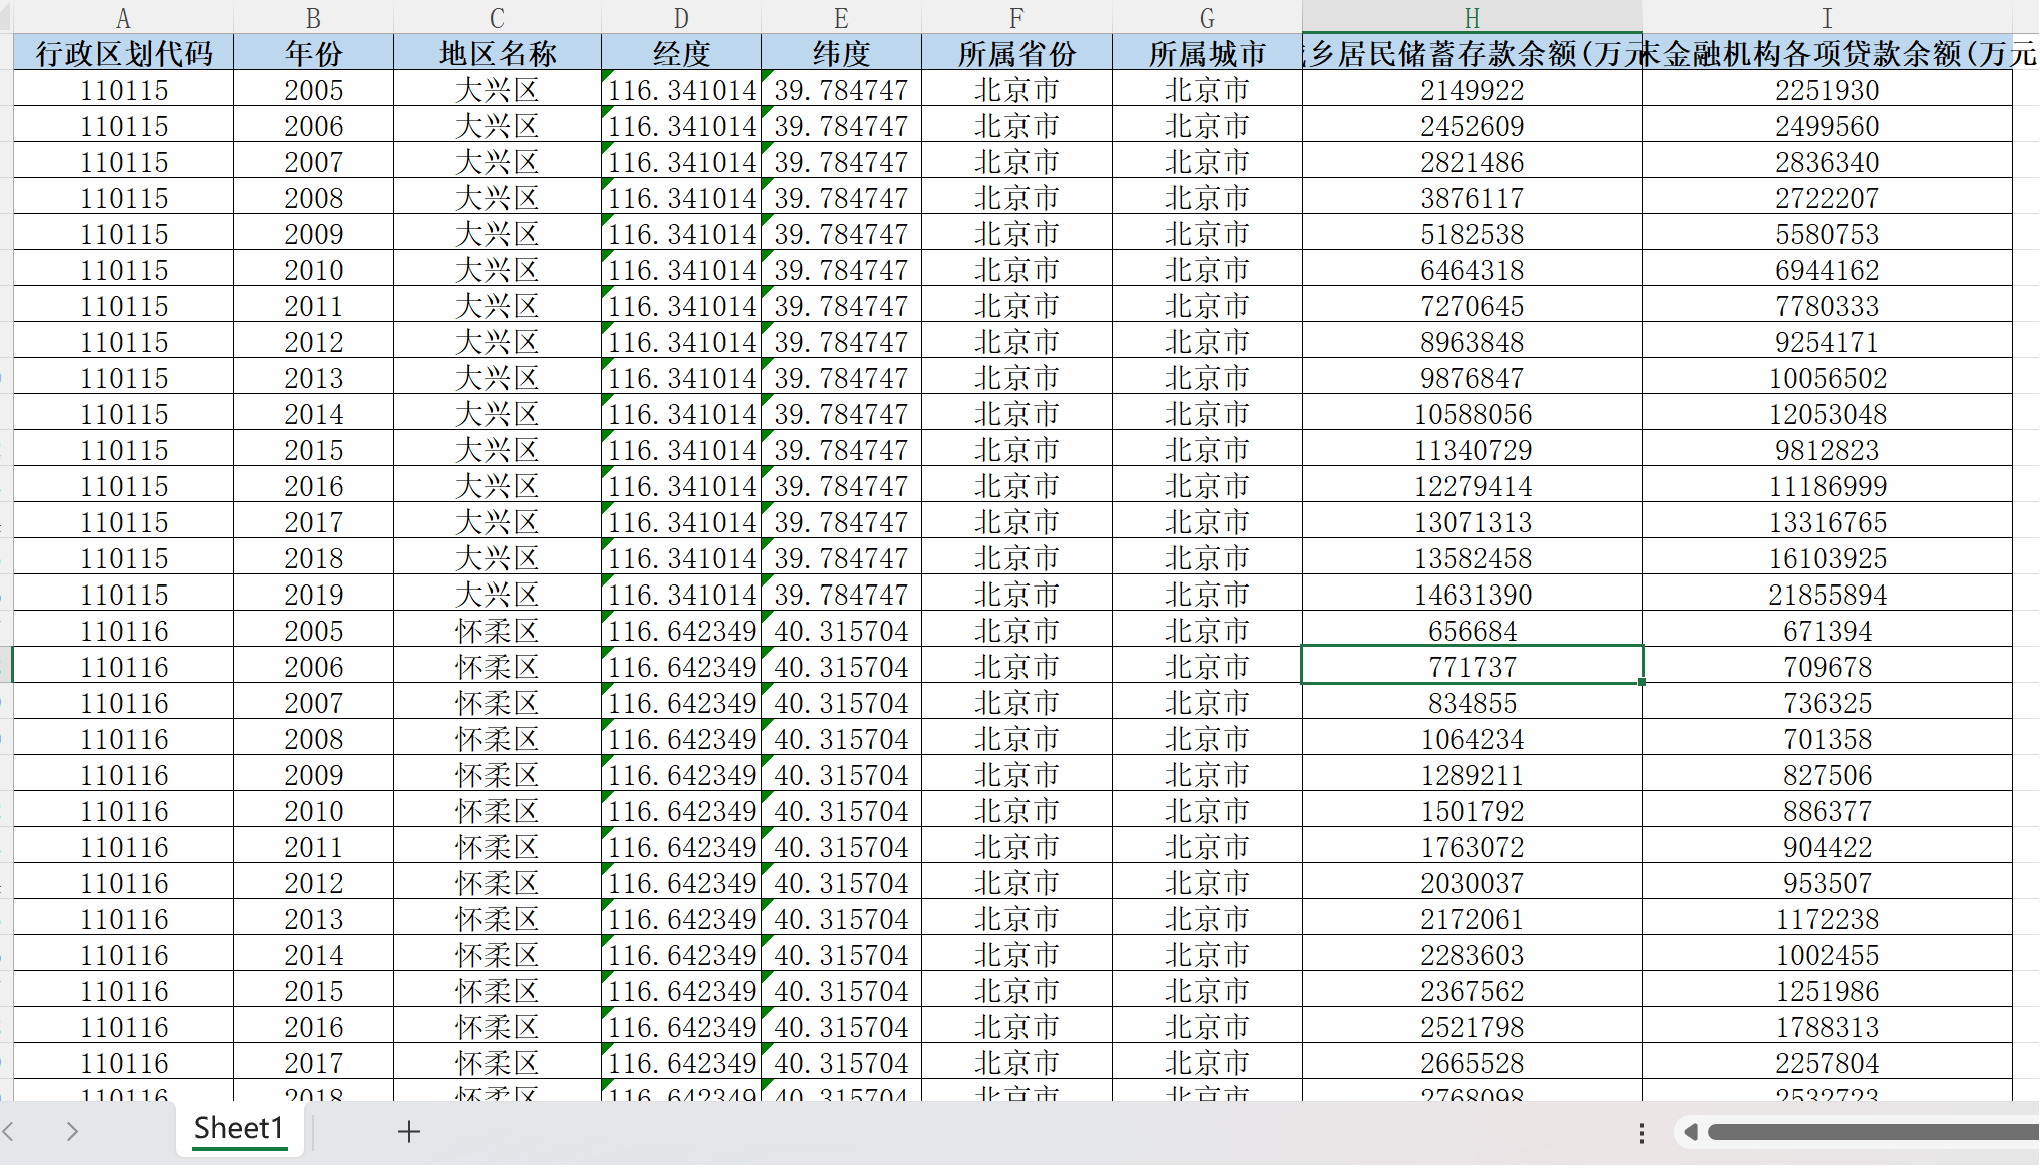Switch to the Sheet1 tab

[x=239, y=1129]
